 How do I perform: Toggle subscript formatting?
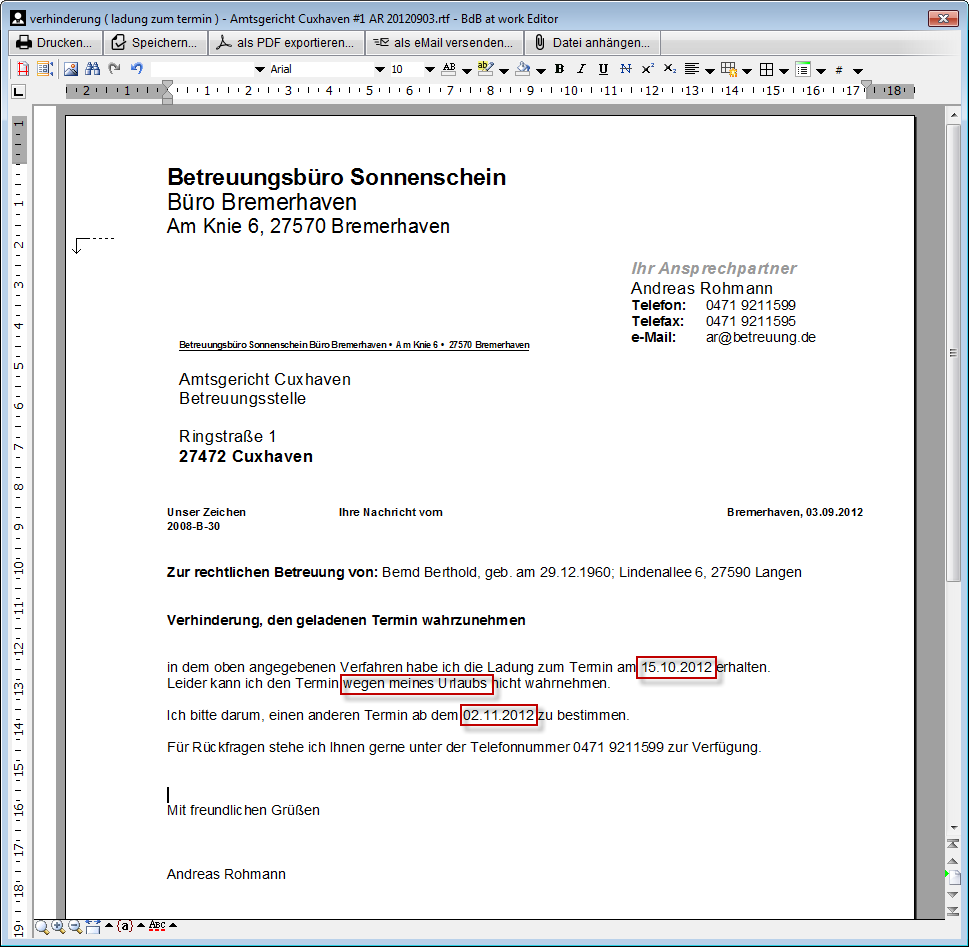click(x=670, y=69)
